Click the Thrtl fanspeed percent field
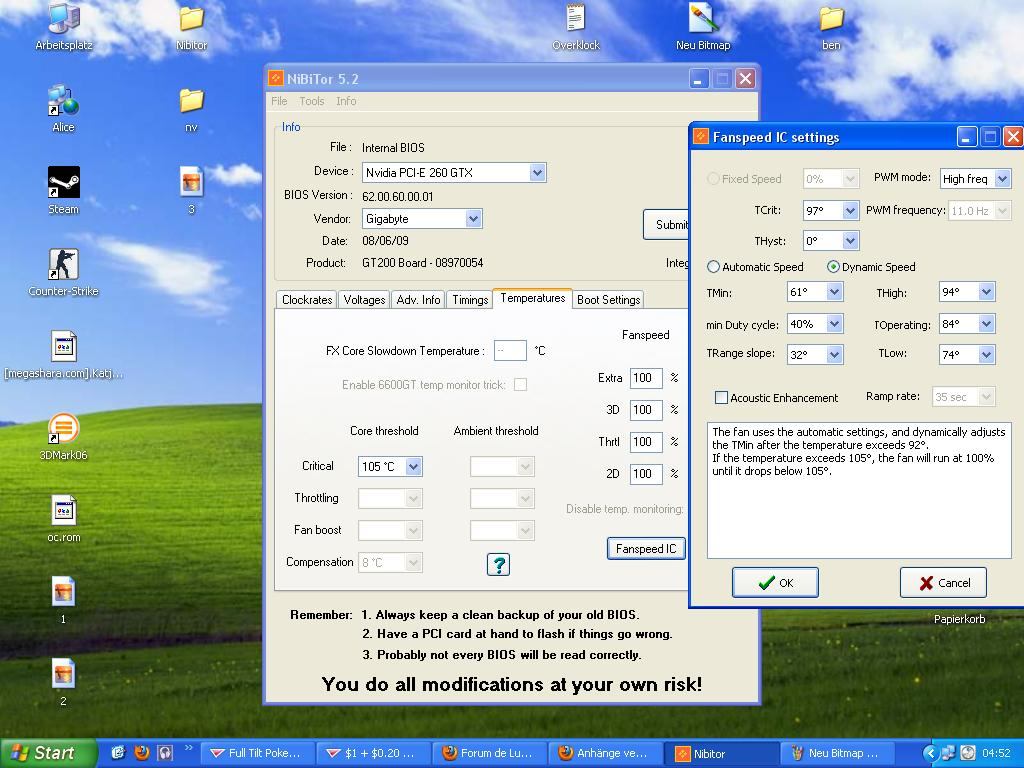Image resolution: width=1024 pixels, height=768 pixels. coord(646,441)
